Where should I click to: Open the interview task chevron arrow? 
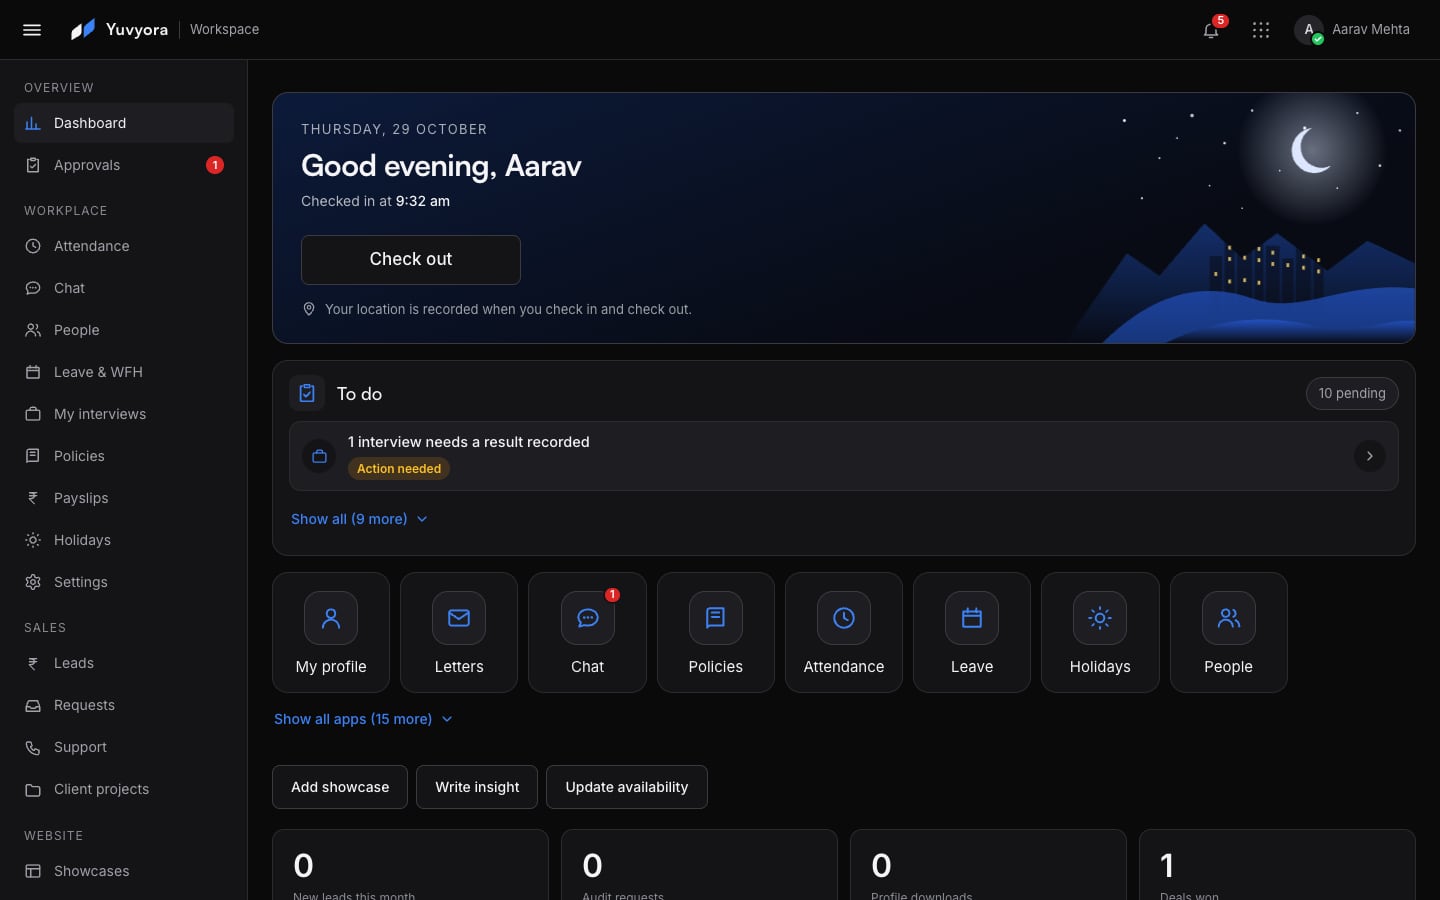[1369, 456]
